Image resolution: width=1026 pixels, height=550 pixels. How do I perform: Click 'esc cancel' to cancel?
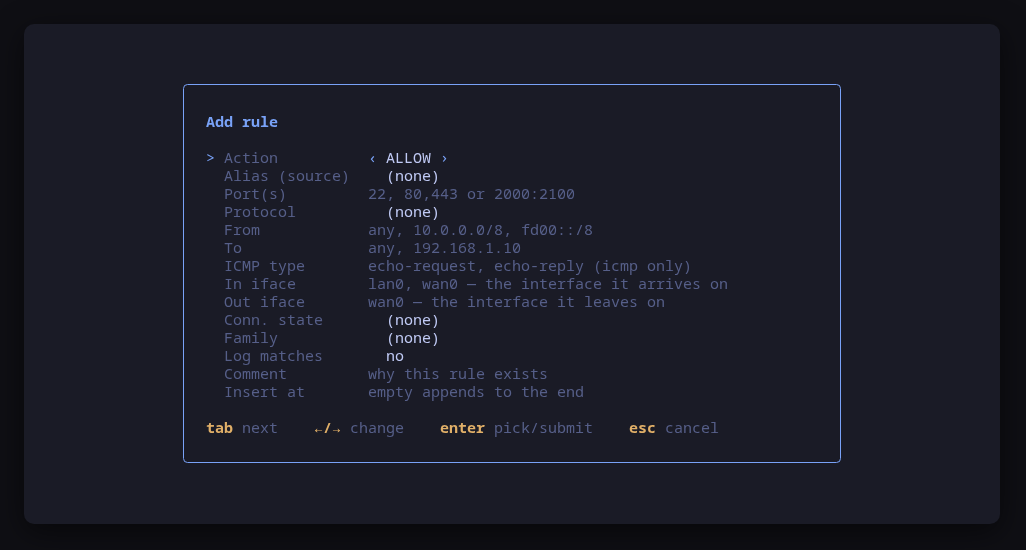tap(673, 428)
